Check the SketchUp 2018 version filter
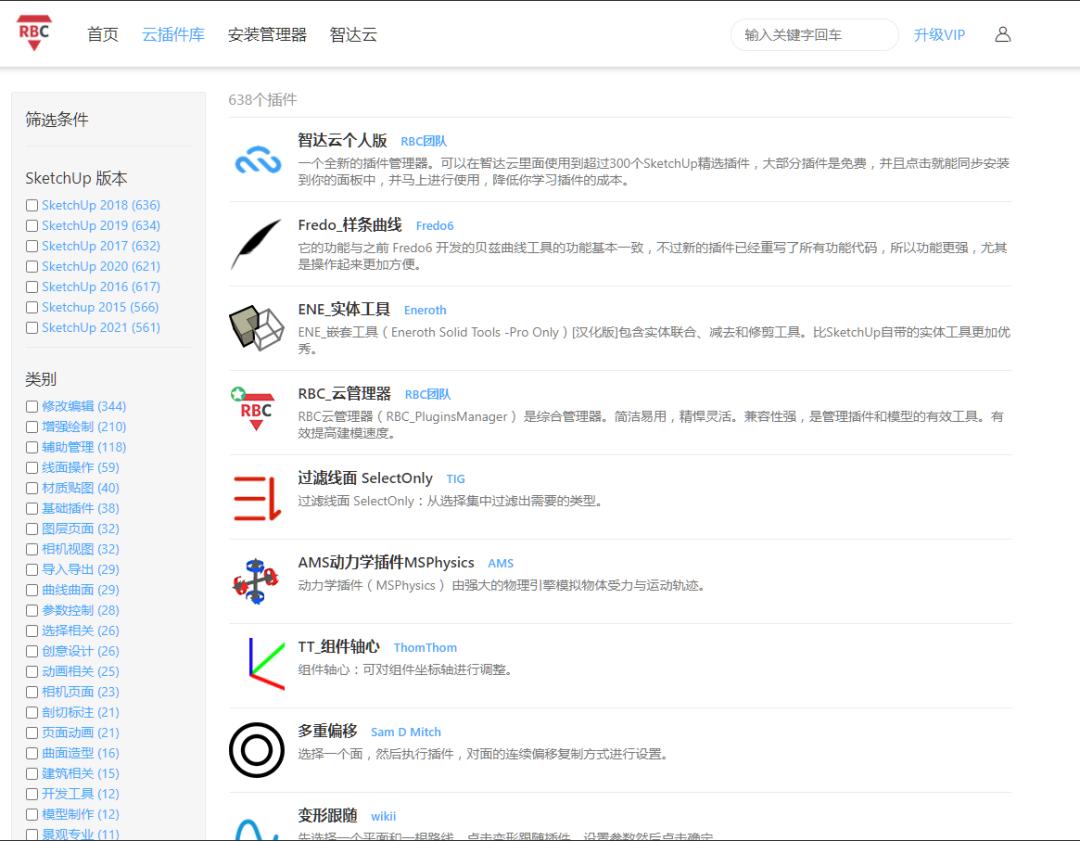Viewport: 1080px width, 841px height. [x=32, y=205]
